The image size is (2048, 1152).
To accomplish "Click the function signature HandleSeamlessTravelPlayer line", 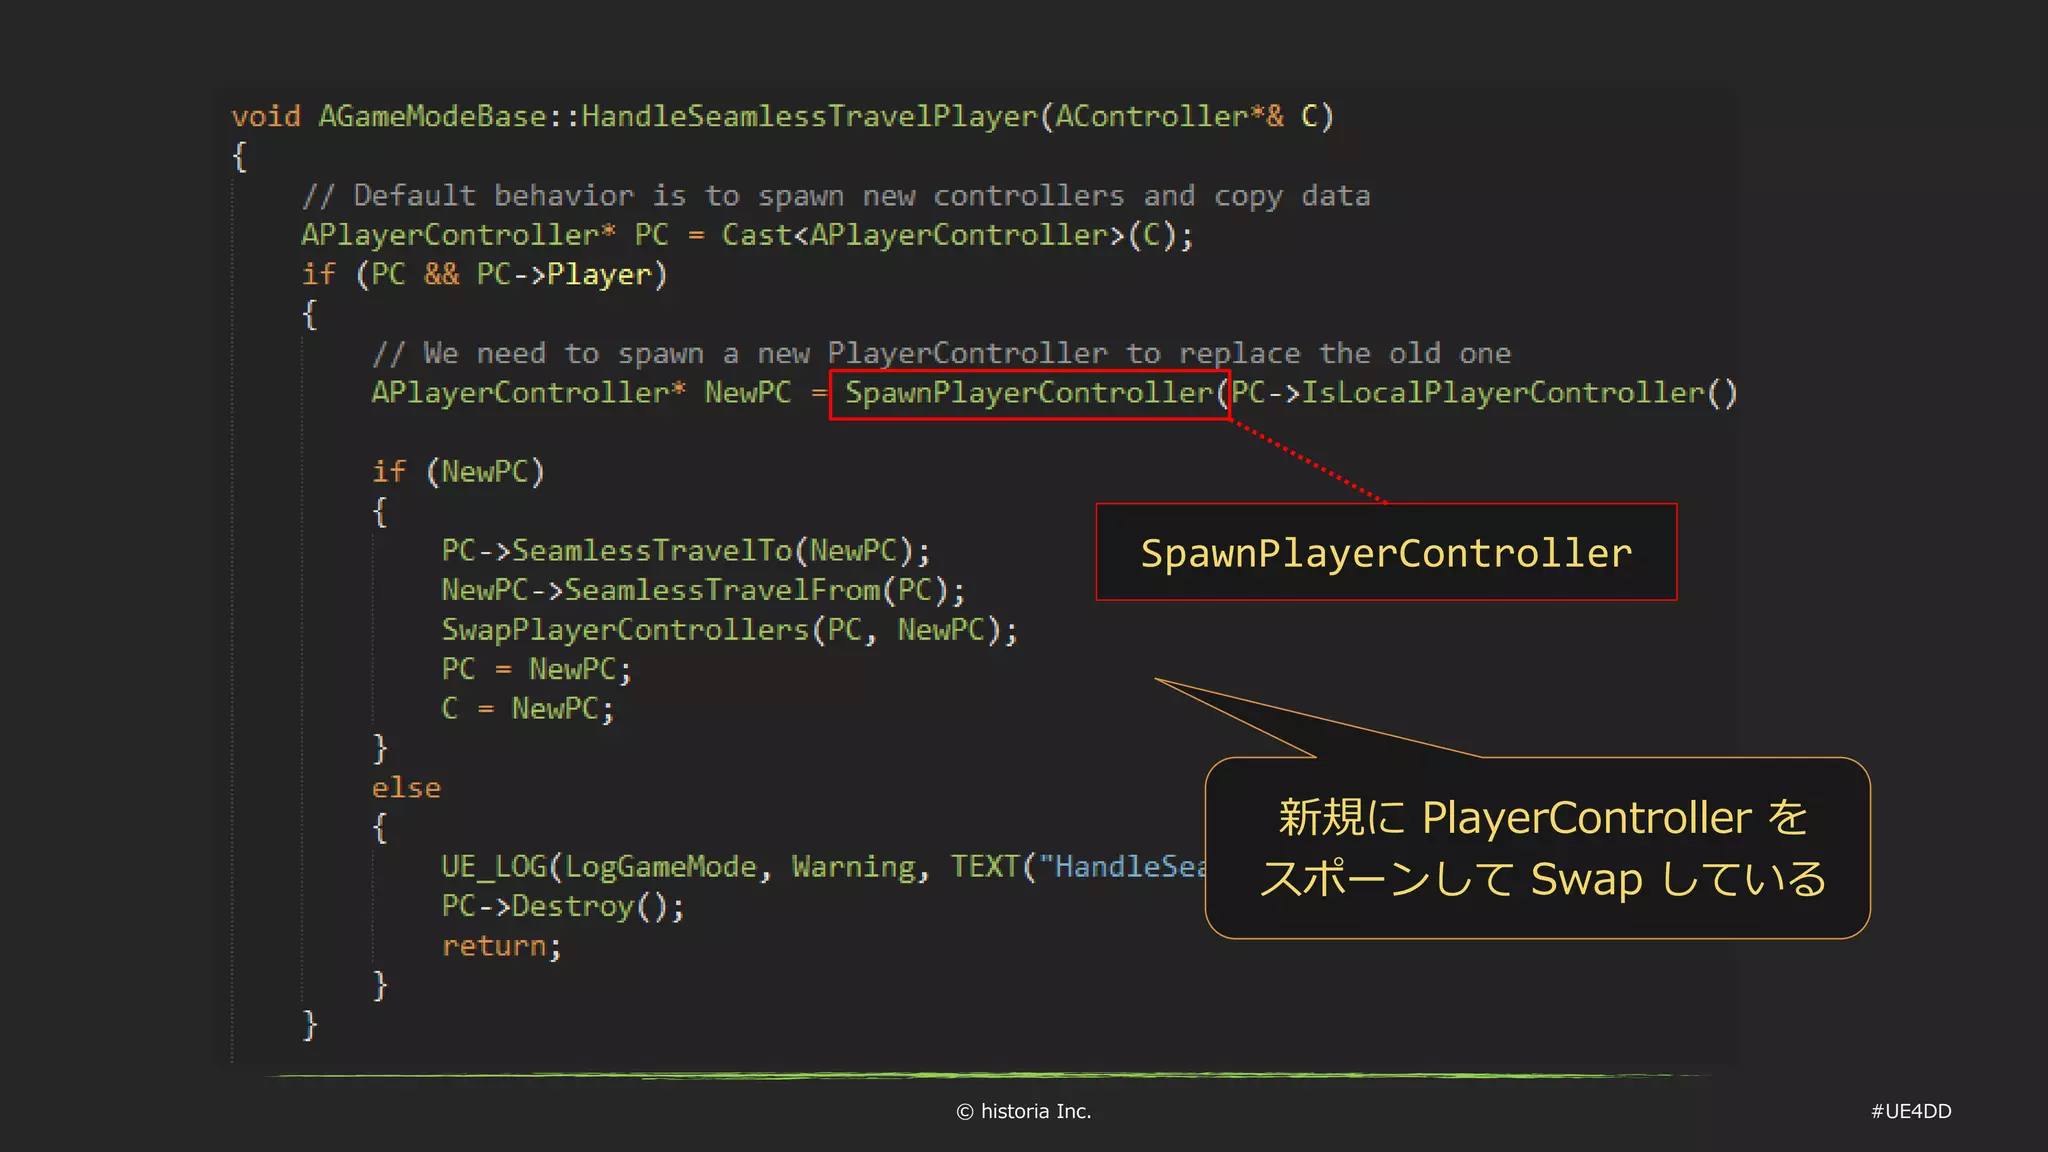I will [x=783, y=117].
